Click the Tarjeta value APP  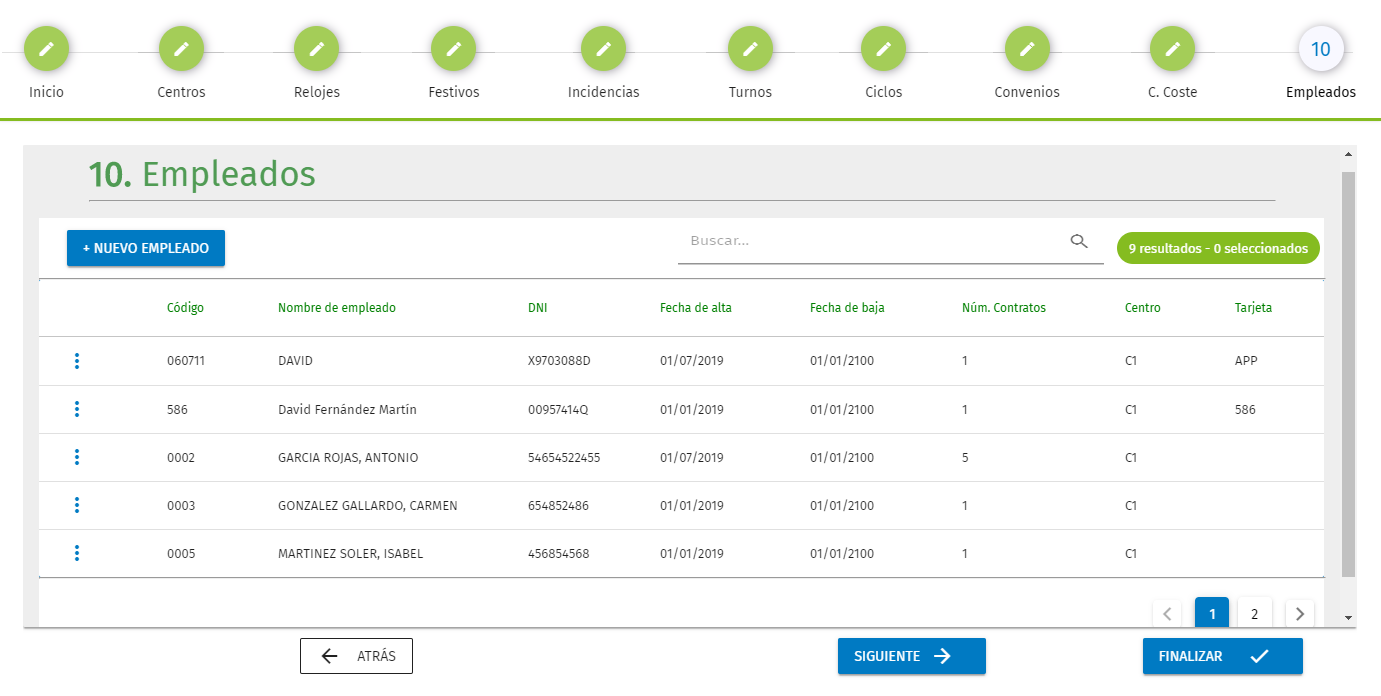pyautogui.click(x=1246, y=361)
